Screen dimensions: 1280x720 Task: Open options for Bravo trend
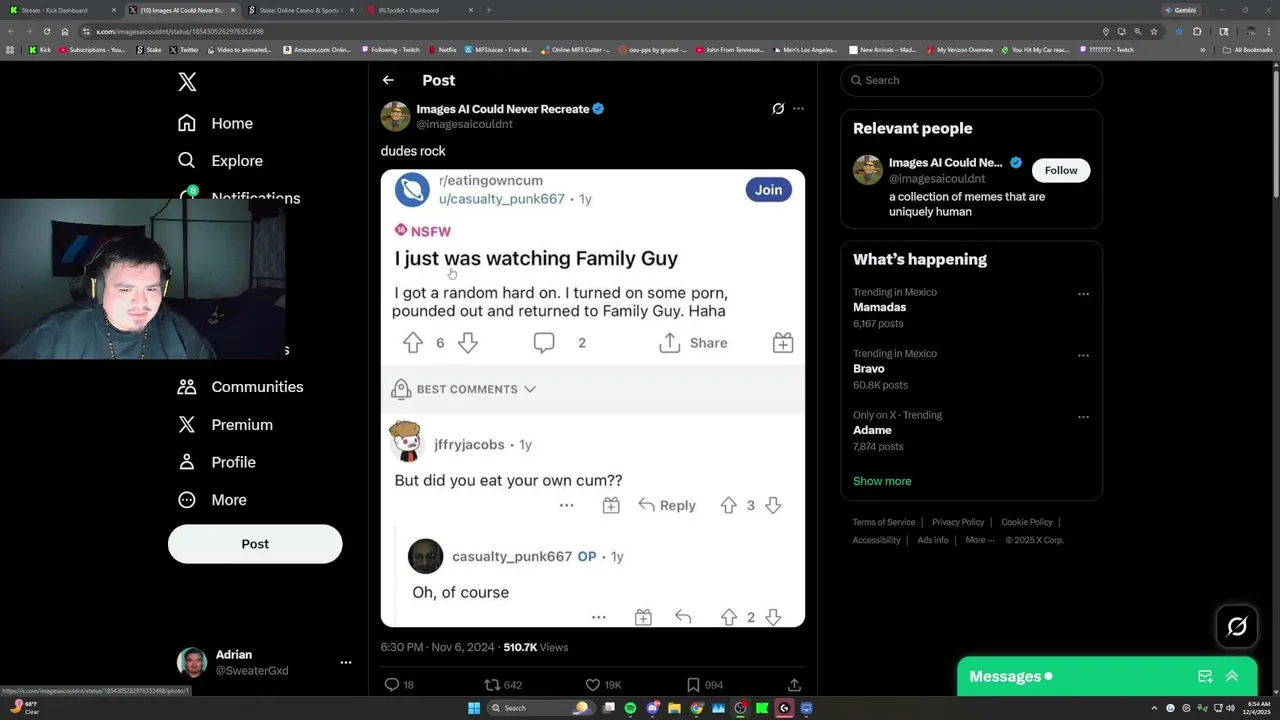pyautogui.click(x=1083, y=355)
